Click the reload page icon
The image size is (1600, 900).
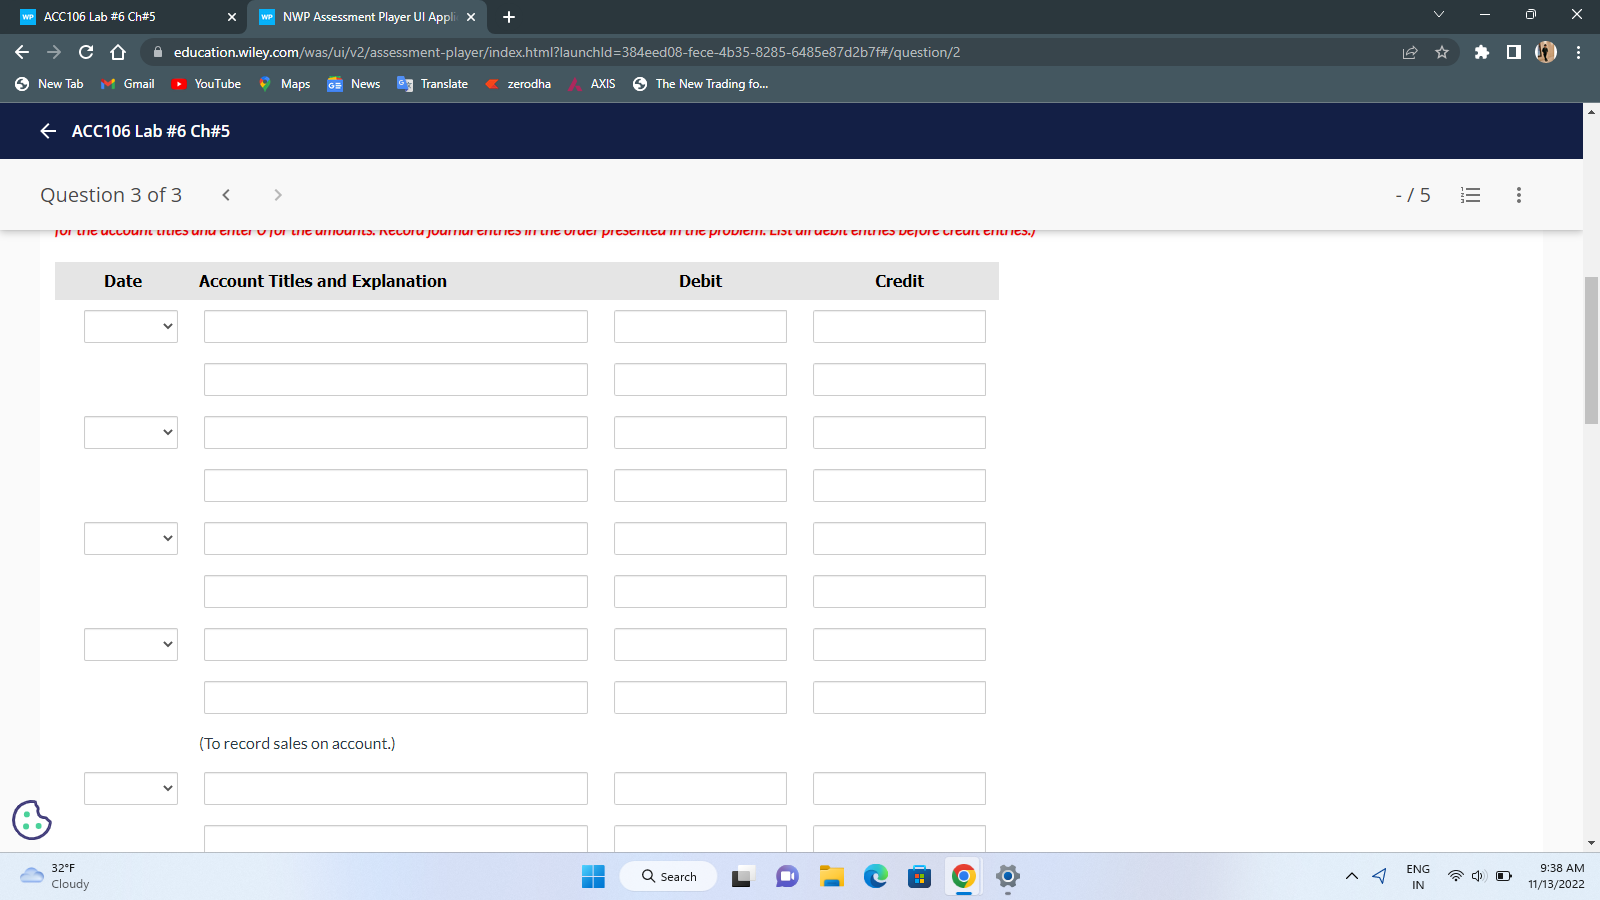click(84, 52)
